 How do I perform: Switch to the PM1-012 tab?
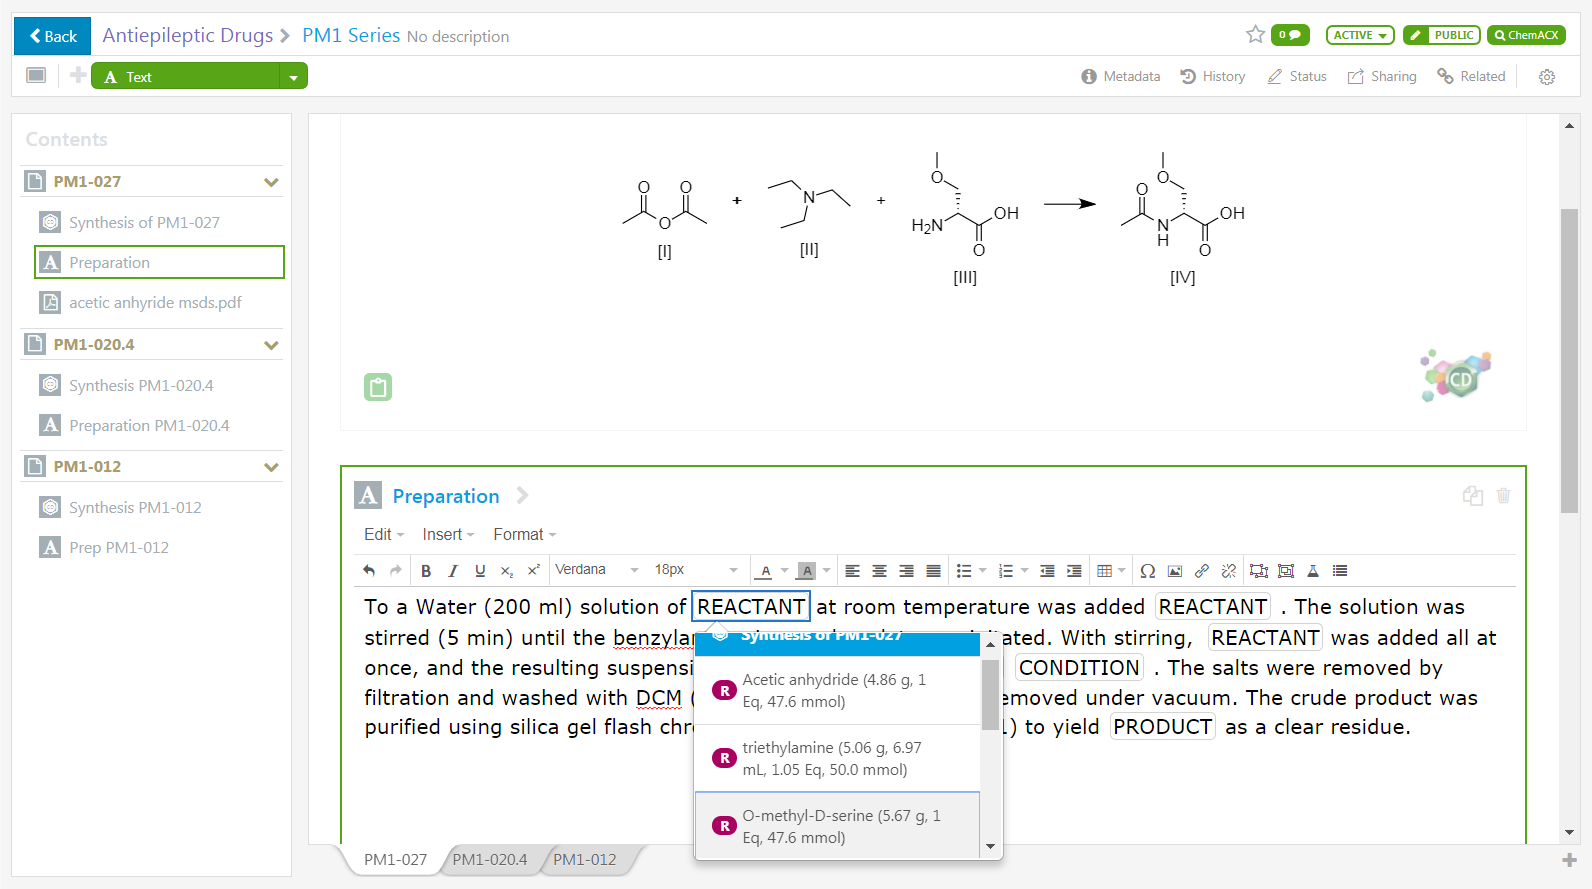click(x=585, y=860)
